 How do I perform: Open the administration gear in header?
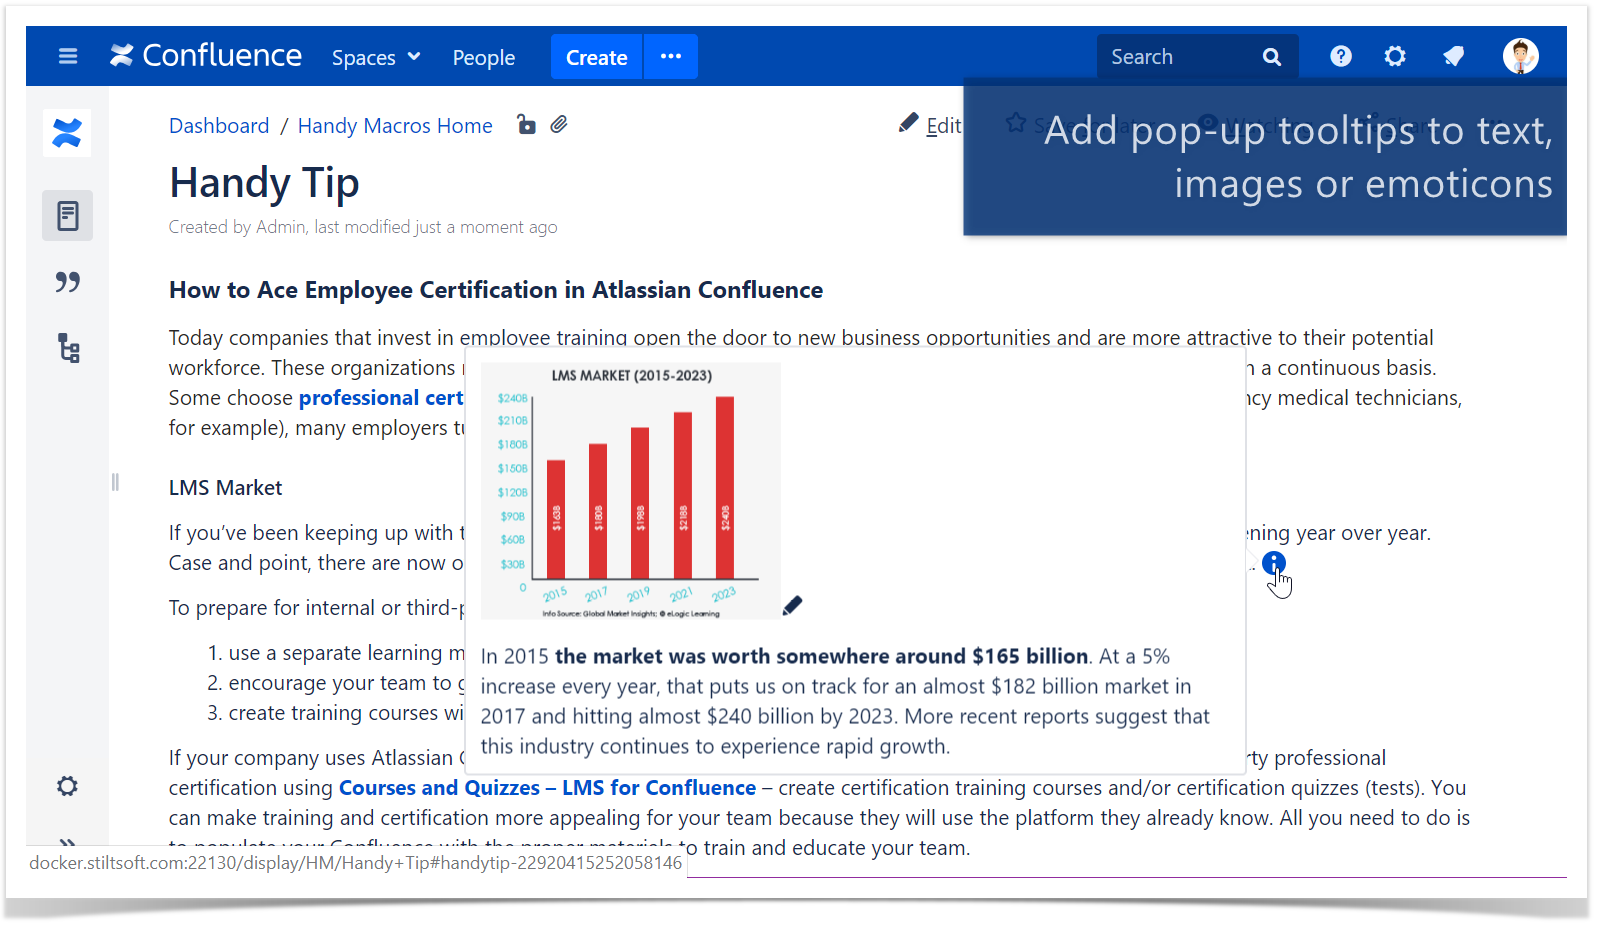(x=1395, y=57)
